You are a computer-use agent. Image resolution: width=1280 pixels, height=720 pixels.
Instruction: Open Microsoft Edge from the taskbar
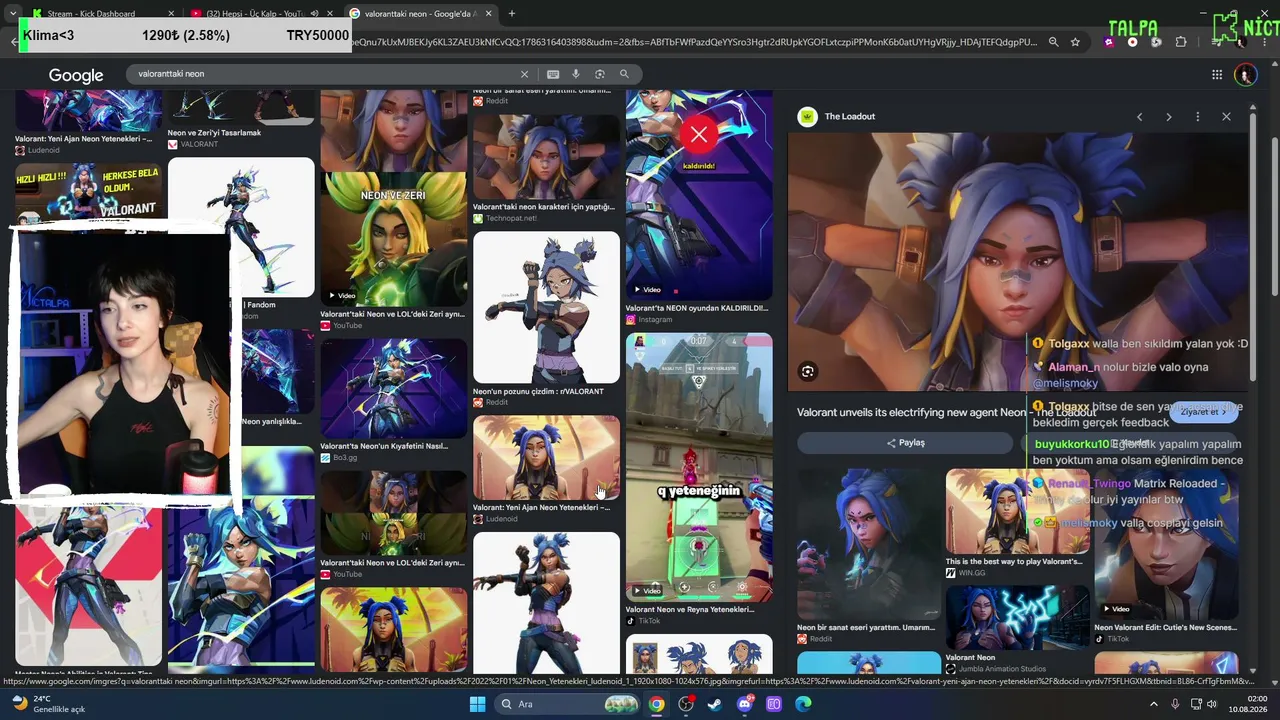click(803, 704)
